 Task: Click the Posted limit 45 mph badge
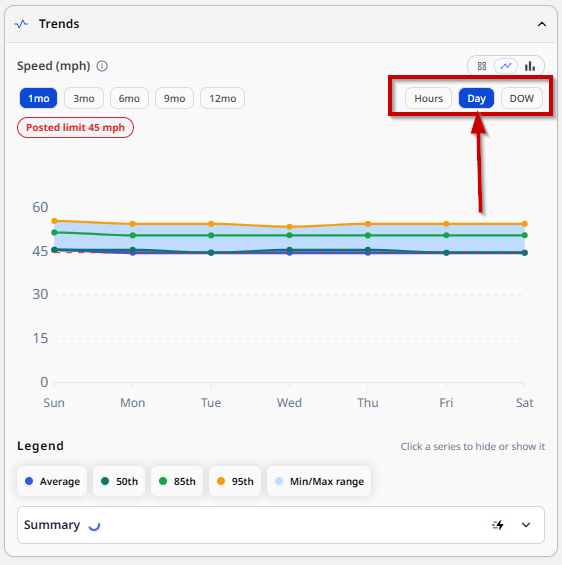(75, 128)
